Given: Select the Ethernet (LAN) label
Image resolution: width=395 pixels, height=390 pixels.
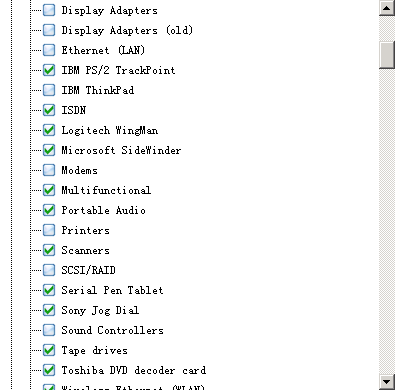Looking at the screenshot, I should [103, 50].
